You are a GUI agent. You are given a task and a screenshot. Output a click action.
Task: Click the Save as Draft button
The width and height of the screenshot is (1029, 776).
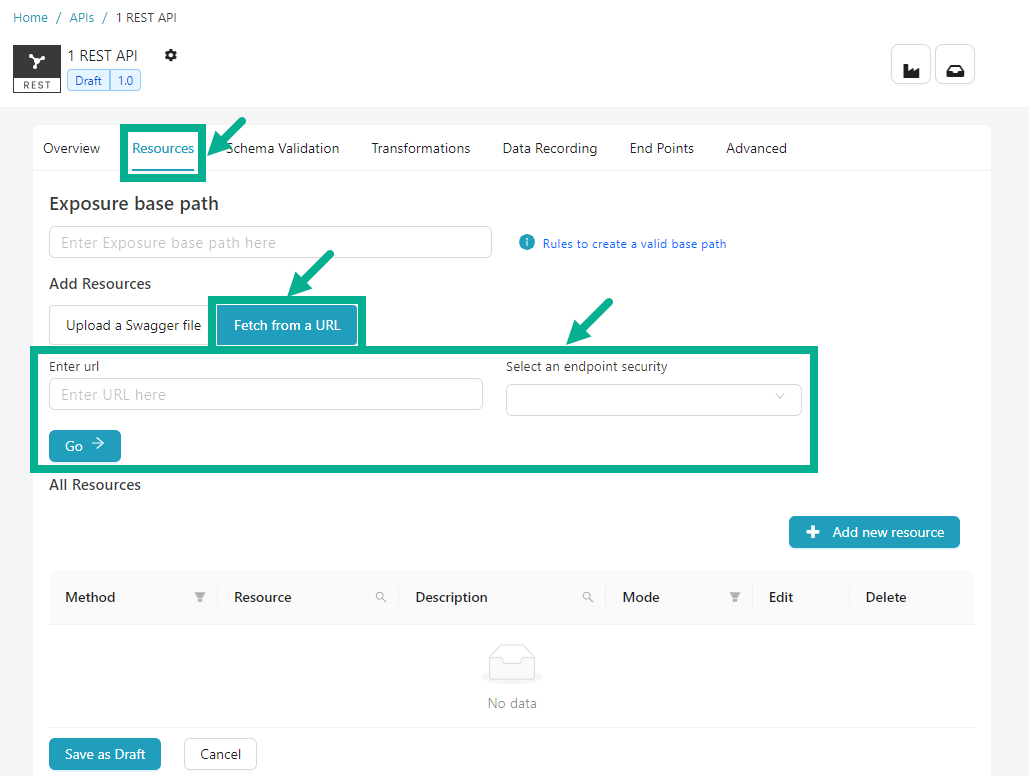(x=105, y=754)
